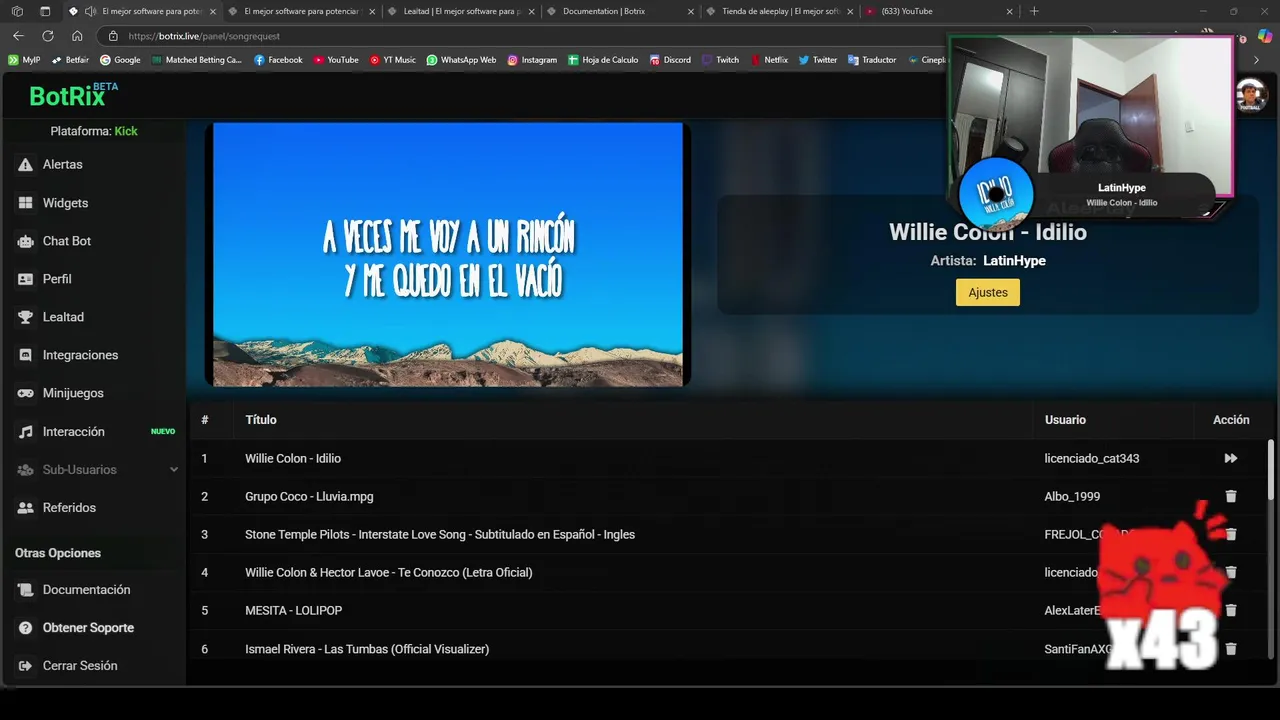Go back with browser back arrow

click(x=18, y=35)
